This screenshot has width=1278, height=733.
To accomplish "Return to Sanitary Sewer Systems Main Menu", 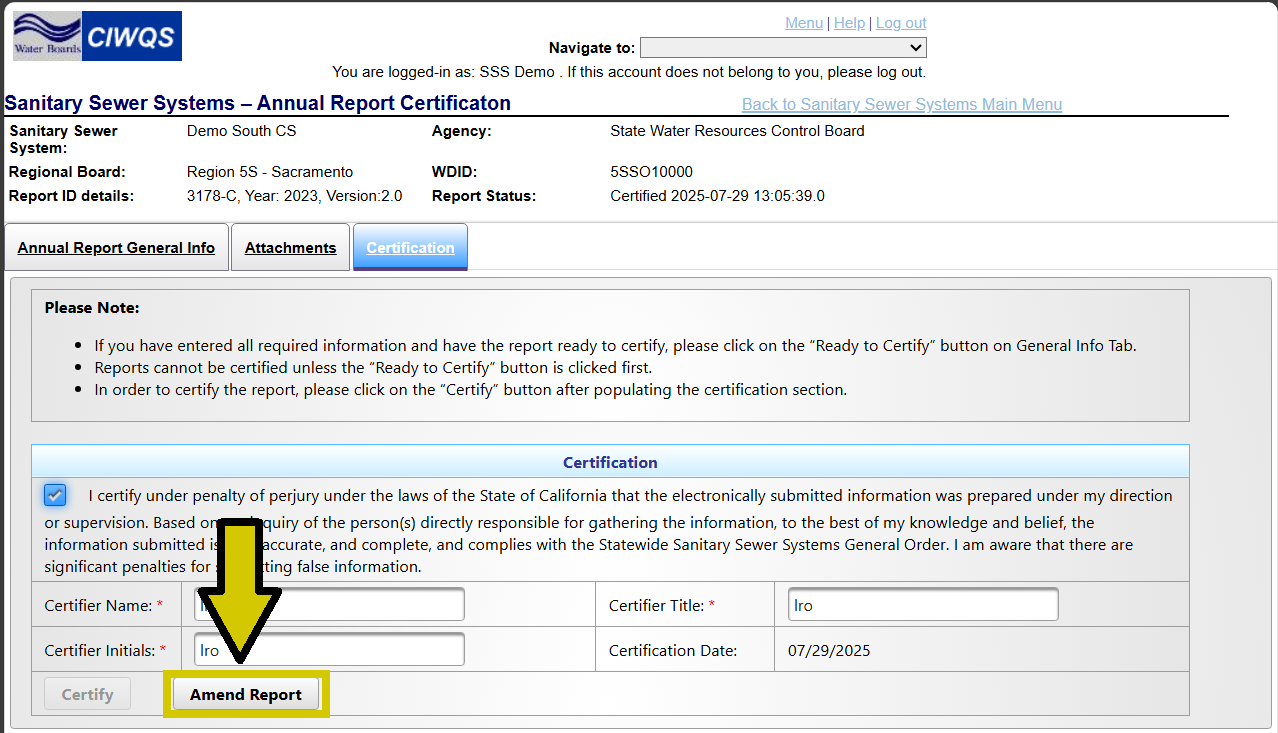I will pos(901,104).
